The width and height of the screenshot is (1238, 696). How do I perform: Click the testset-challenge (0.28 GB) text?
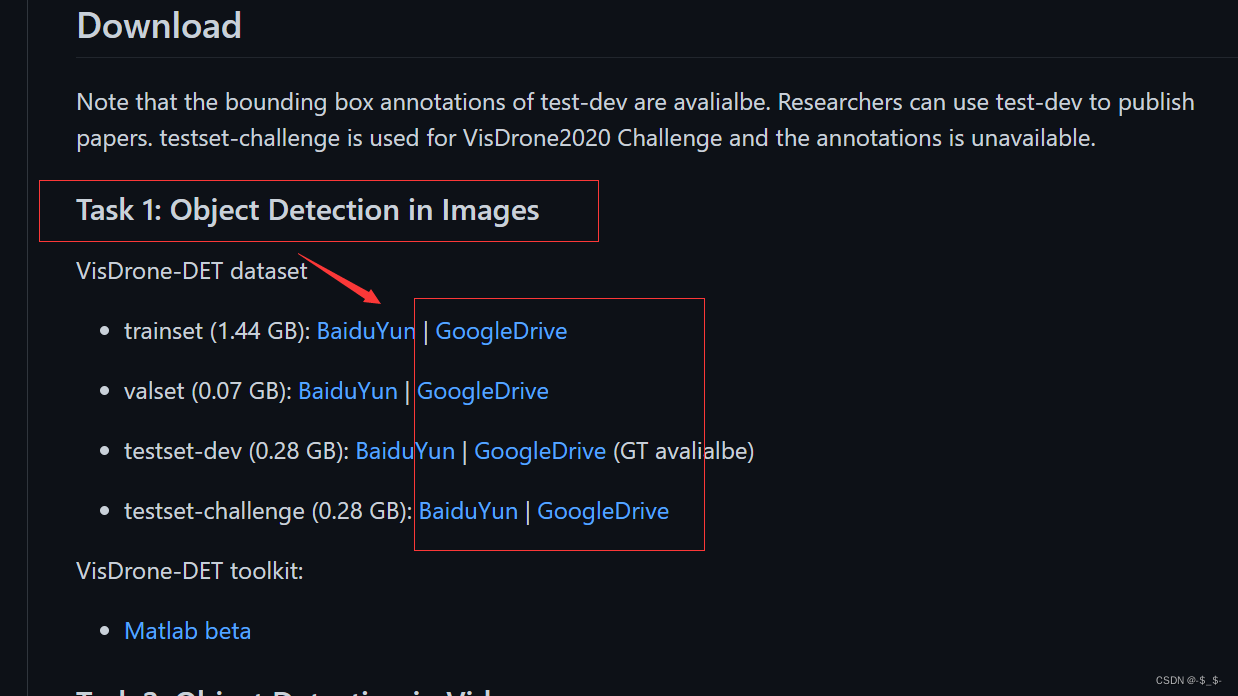click(x=268, y=511)
